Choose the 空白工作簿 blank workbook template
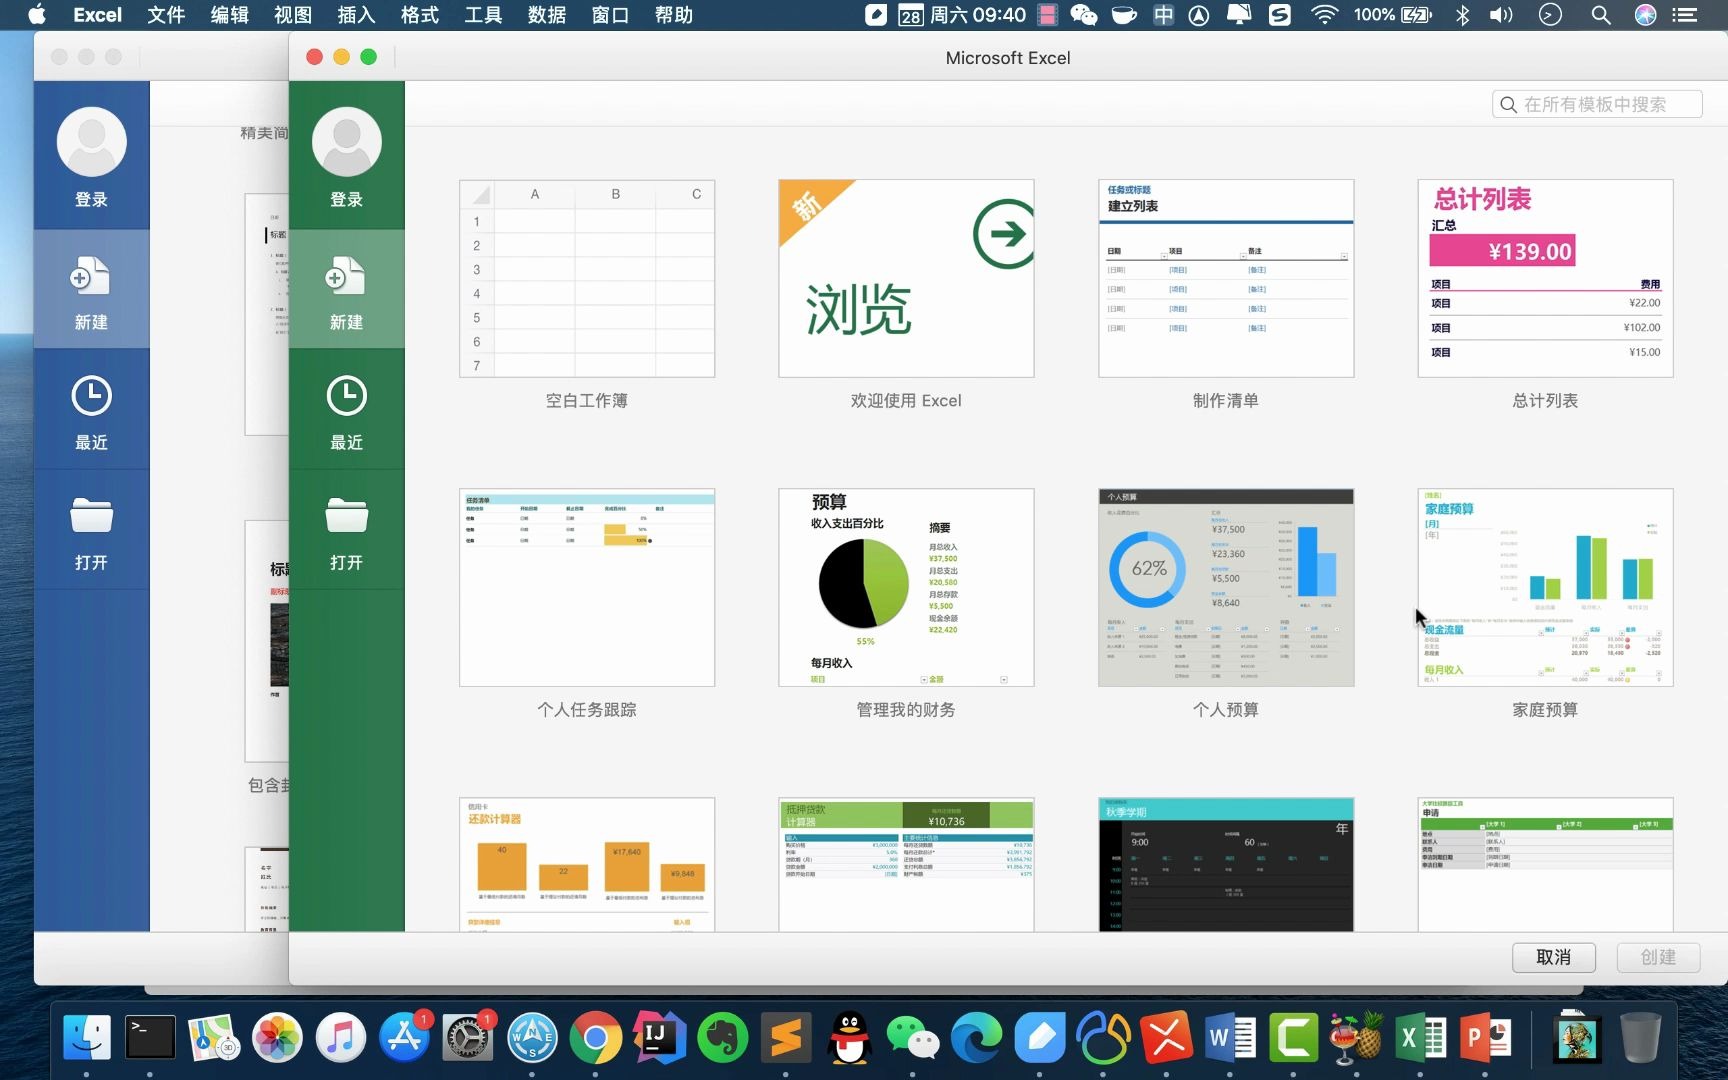The image size is (1728, 1080). point(587,278)
